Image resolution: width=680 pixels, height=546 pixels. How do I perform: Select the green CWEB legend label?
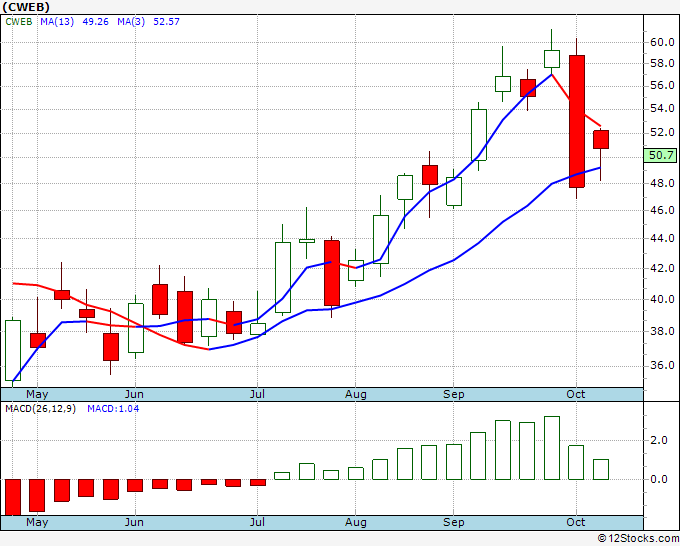pos(19,22)
